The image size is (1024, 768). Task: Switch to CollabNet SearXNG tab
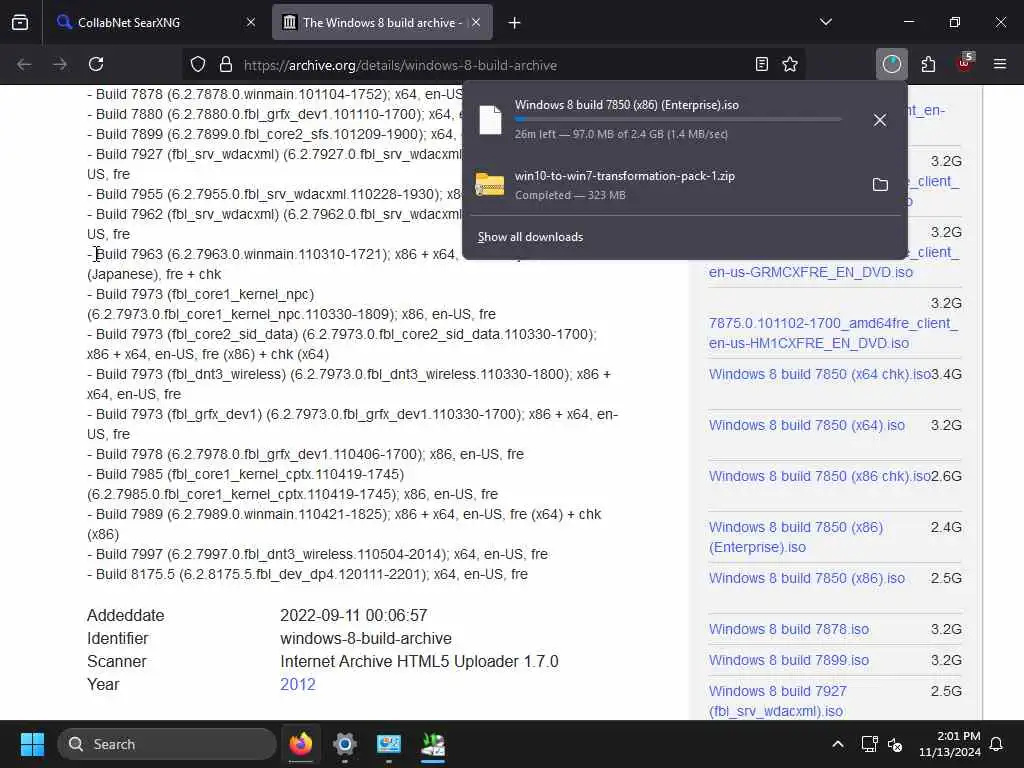tap(157, 22)
